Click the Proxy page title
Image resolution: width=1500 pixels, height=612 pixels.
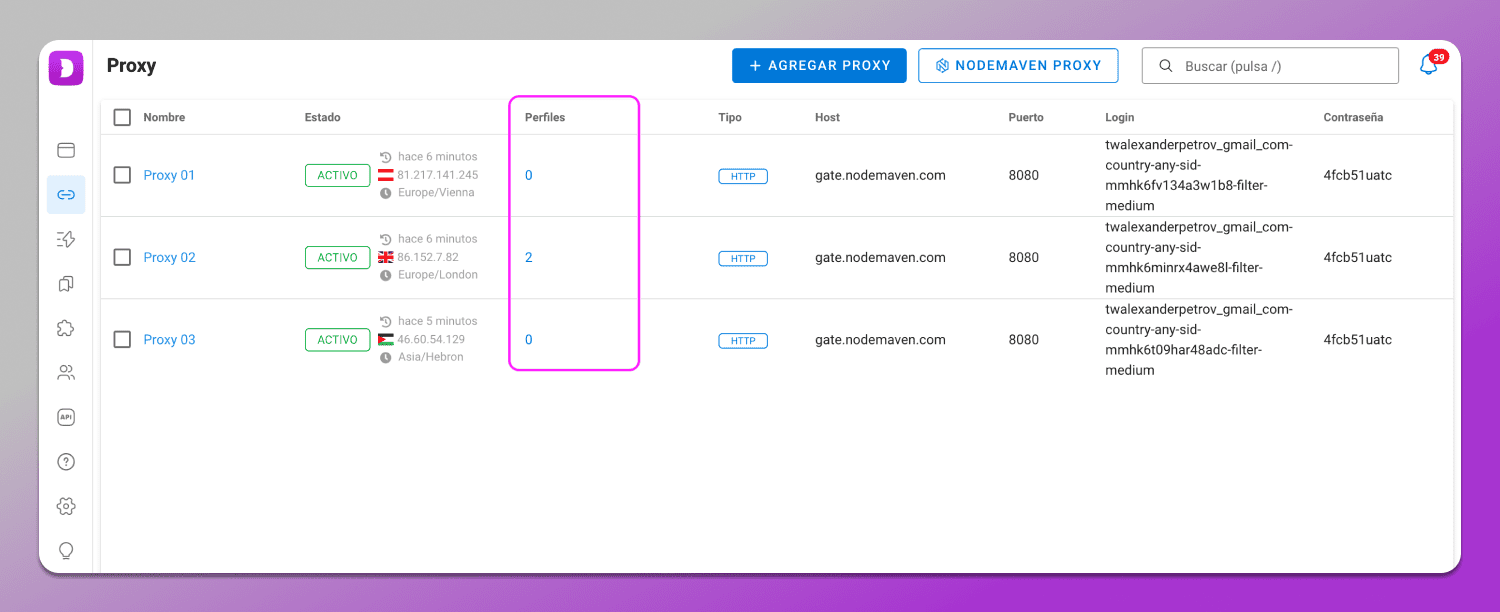131,66
